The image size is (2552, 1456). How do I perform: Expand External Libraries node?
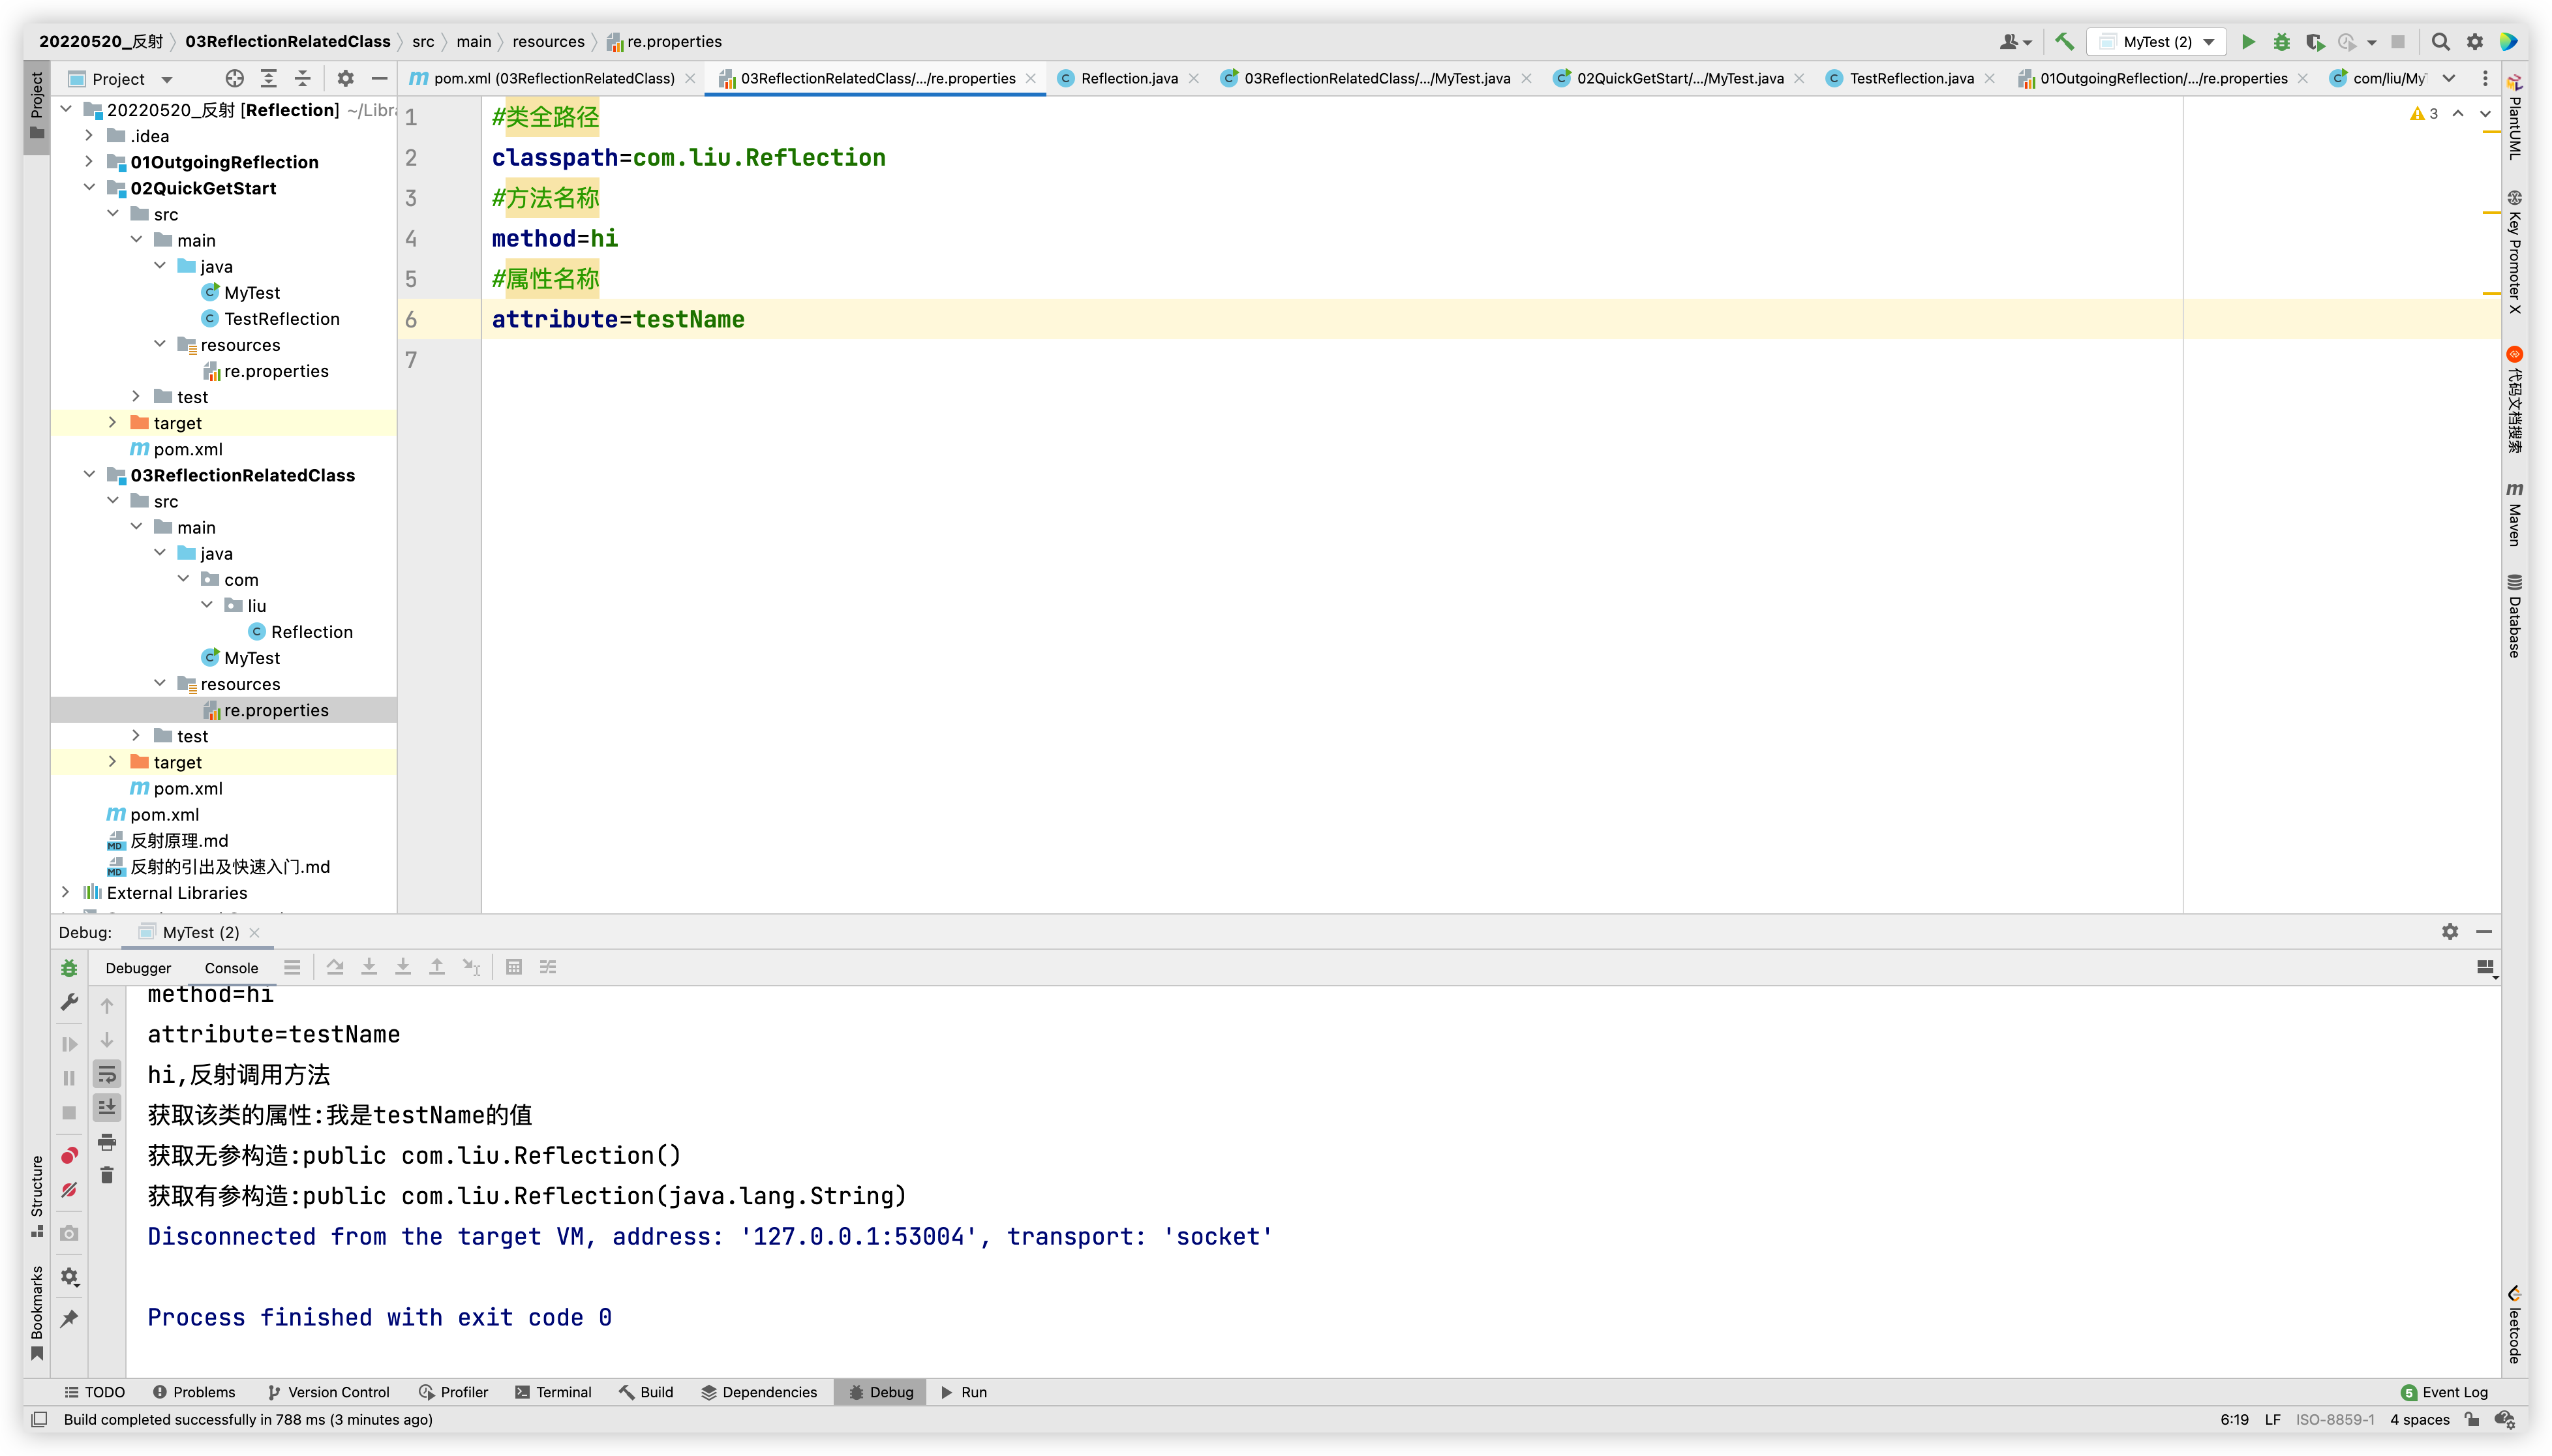(x=65, y=892)
